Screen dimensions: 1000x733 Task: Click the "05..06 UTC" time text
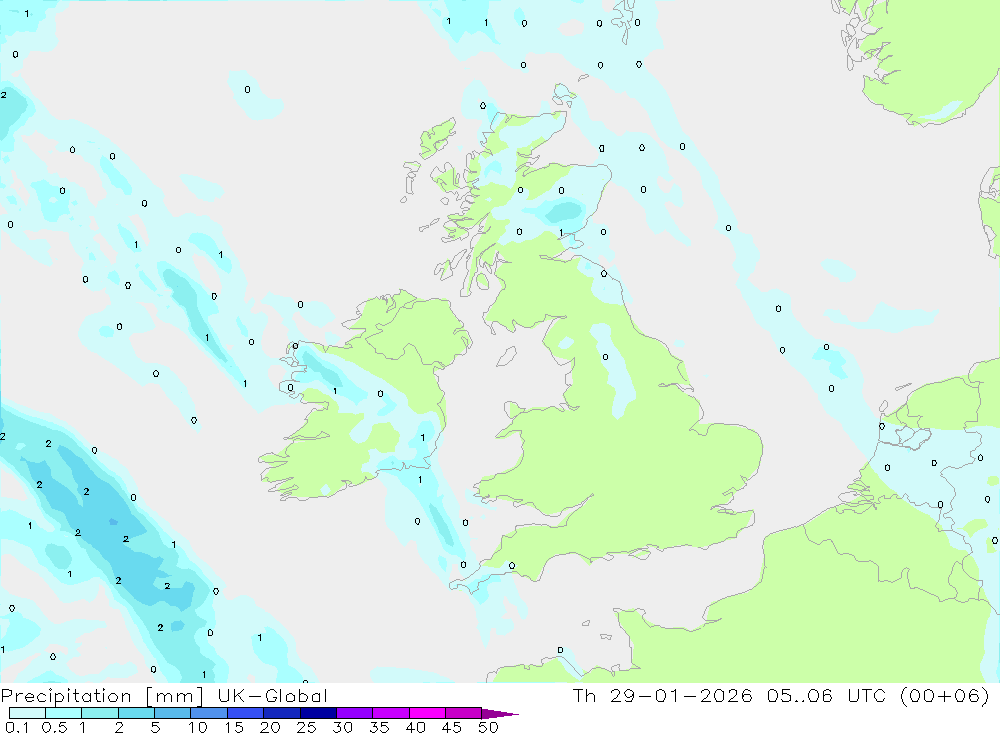point(825,695)
